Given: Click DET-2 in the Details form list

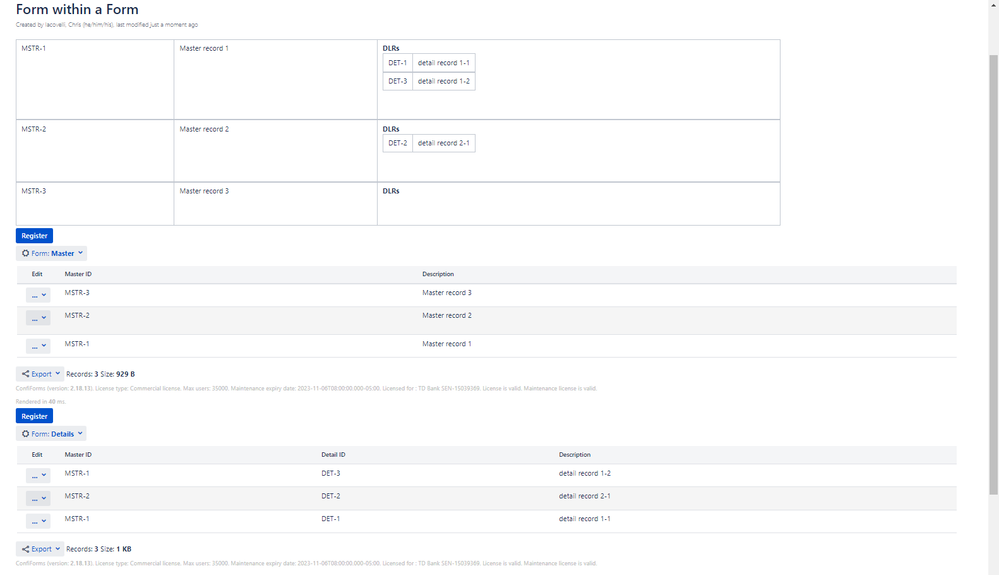Looking at the screenshot, I should (x=331, y=496).
